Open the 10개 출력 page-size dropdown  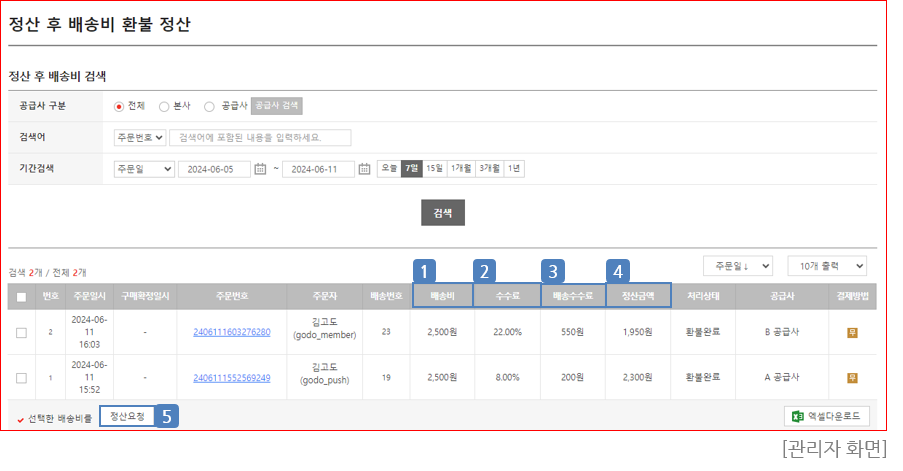[826, 266]
